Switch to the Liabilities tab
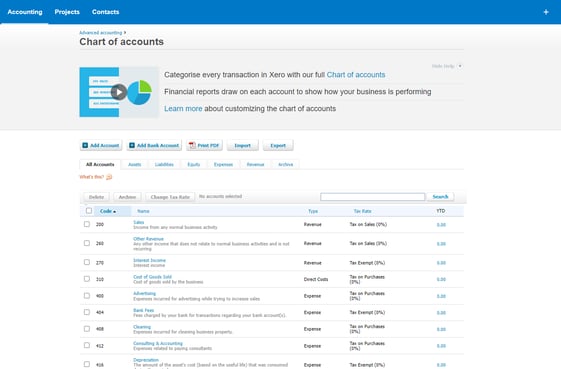Viewport: 561px width, 369px height. 164,164
